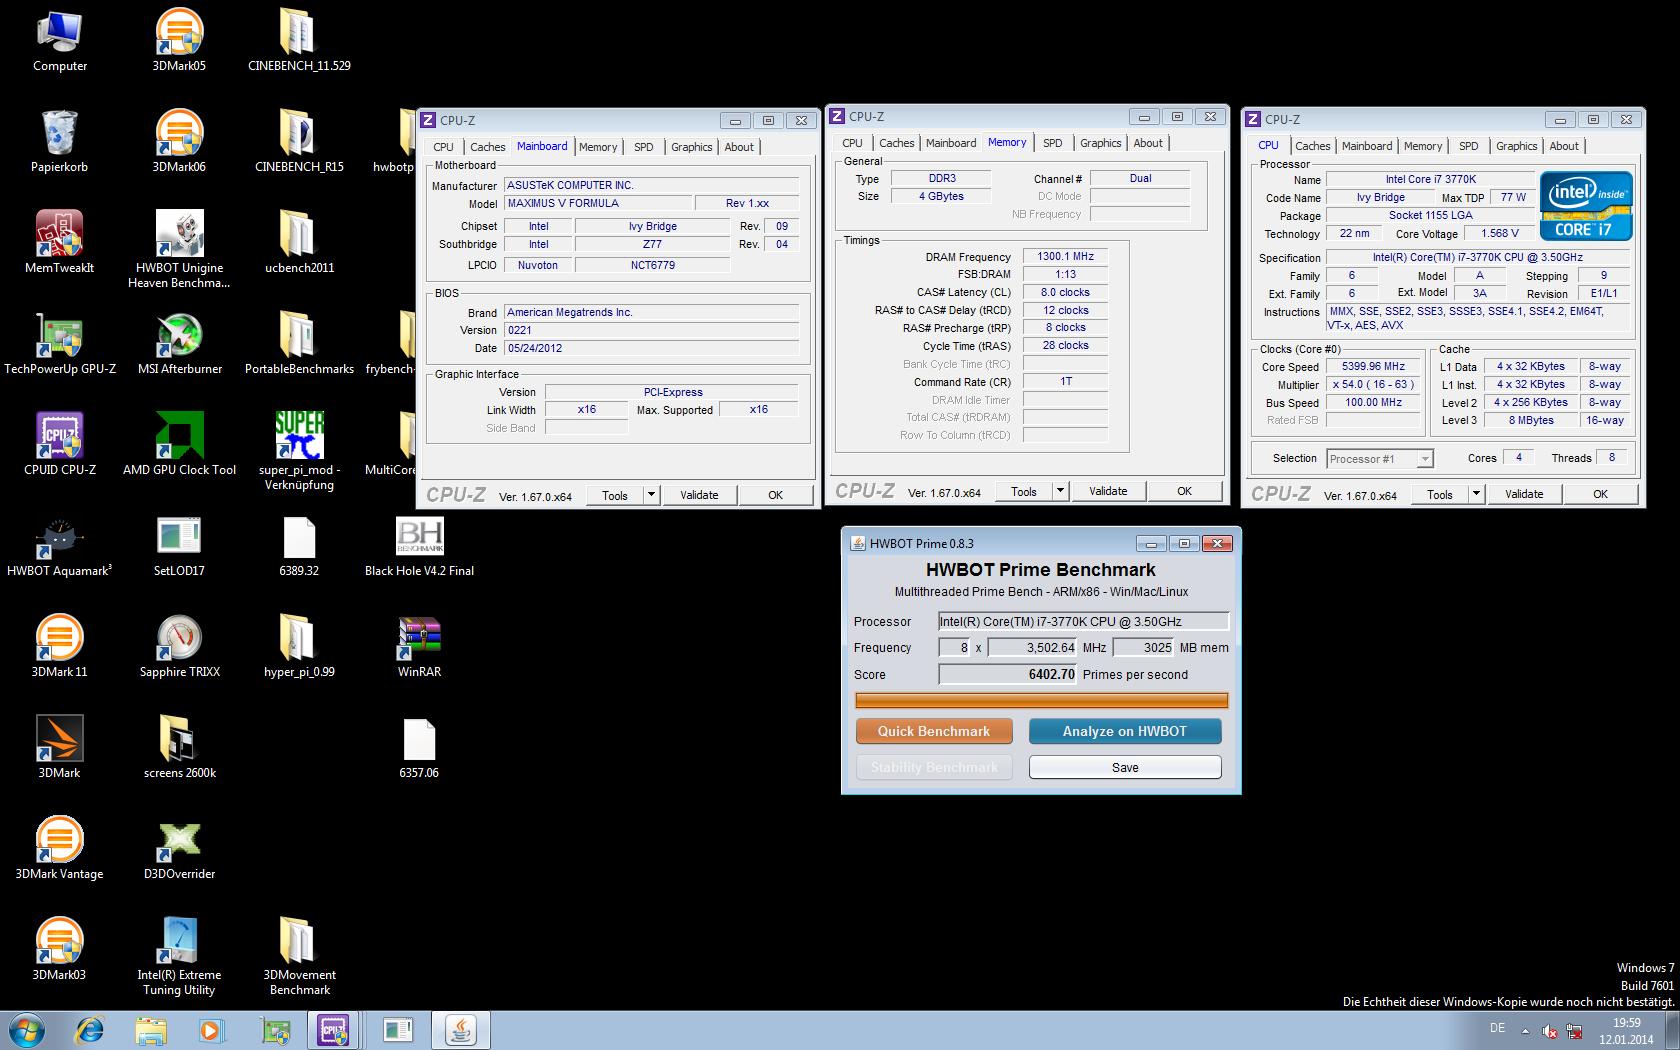Open the 6357.06 file
The image size is (1680, 1050).
pyautogui.click(x=420, y=748)
